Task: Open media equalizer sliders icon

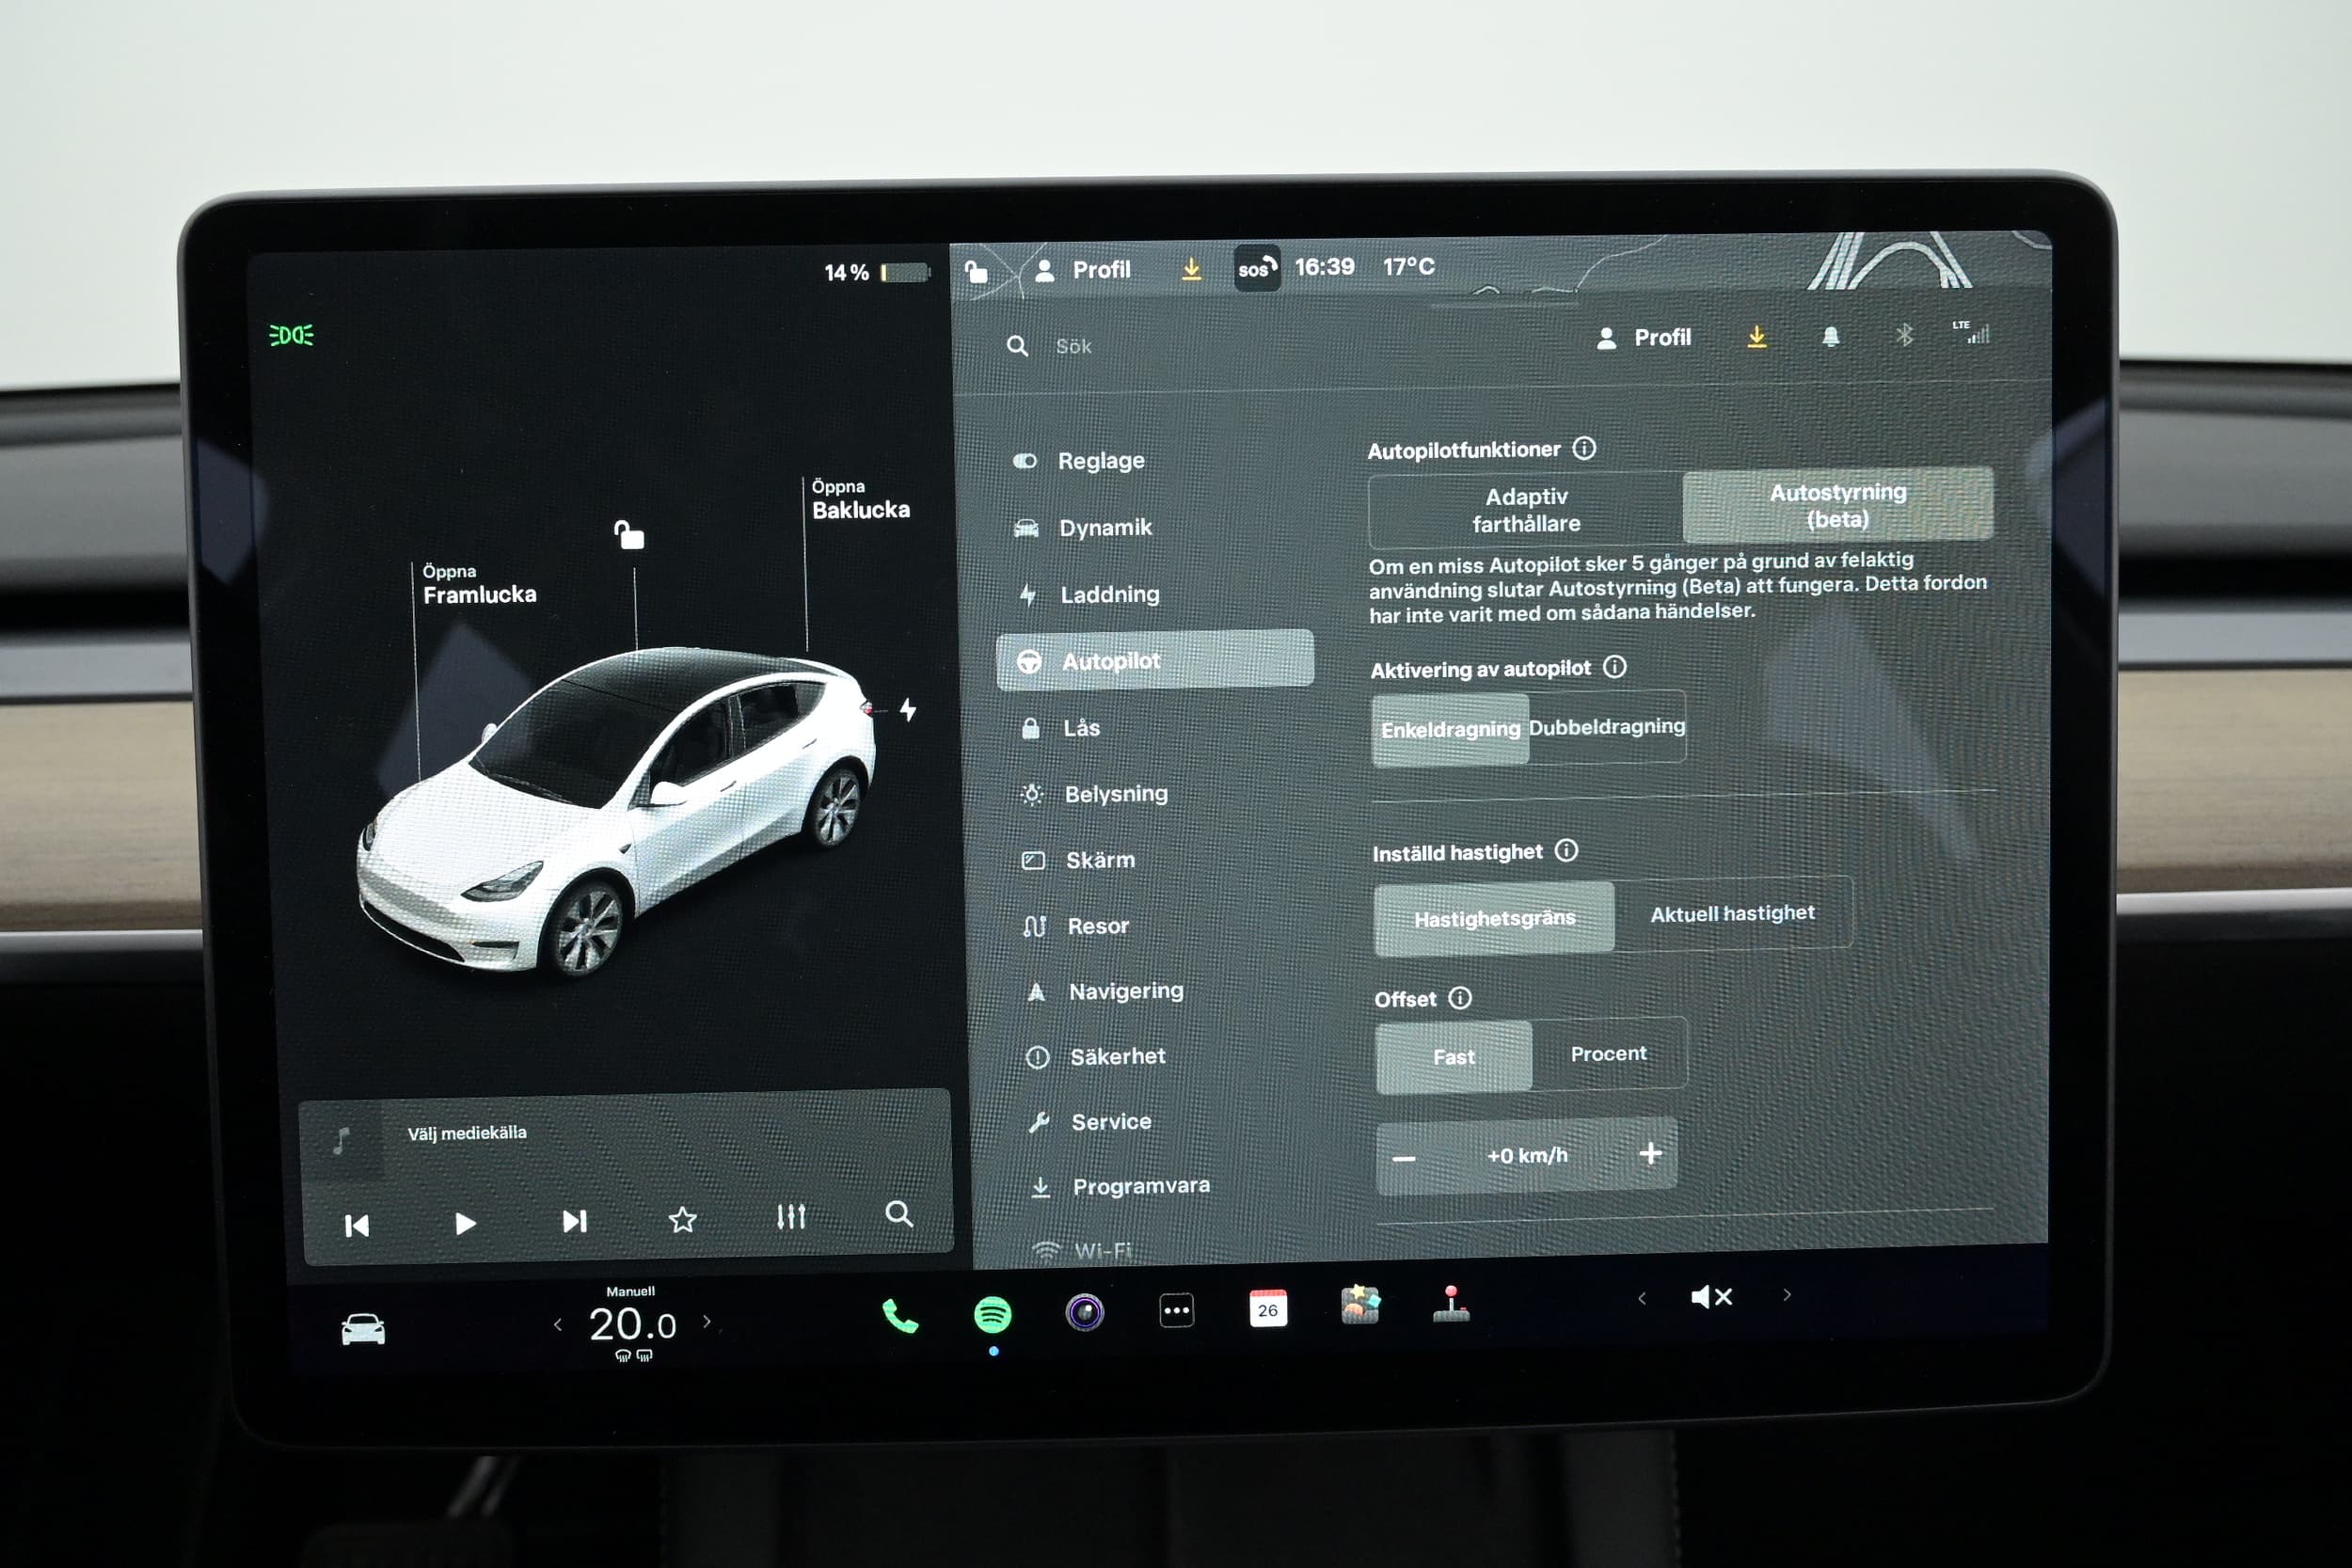Action: (791, 1217)
